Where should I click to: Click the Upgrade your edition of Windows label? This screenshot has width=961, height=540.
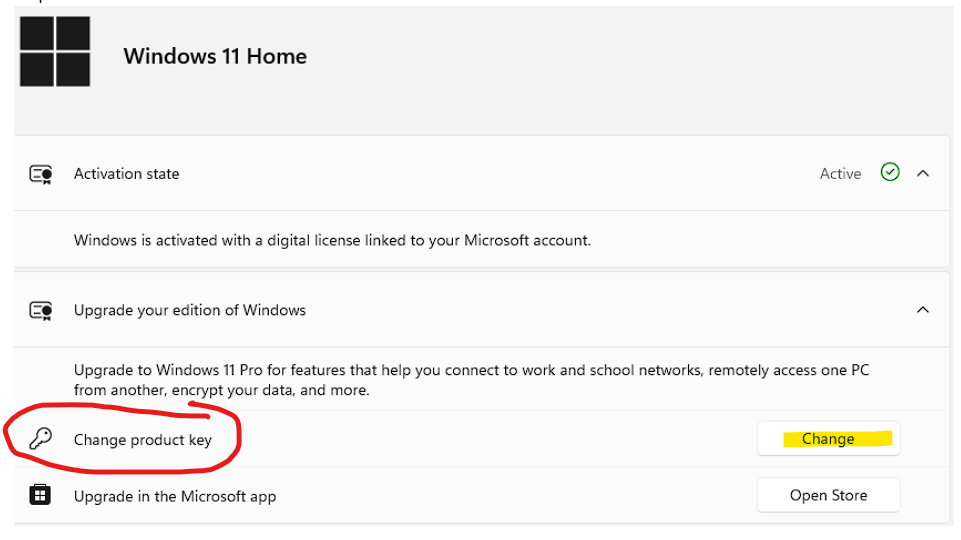point(189,310)
